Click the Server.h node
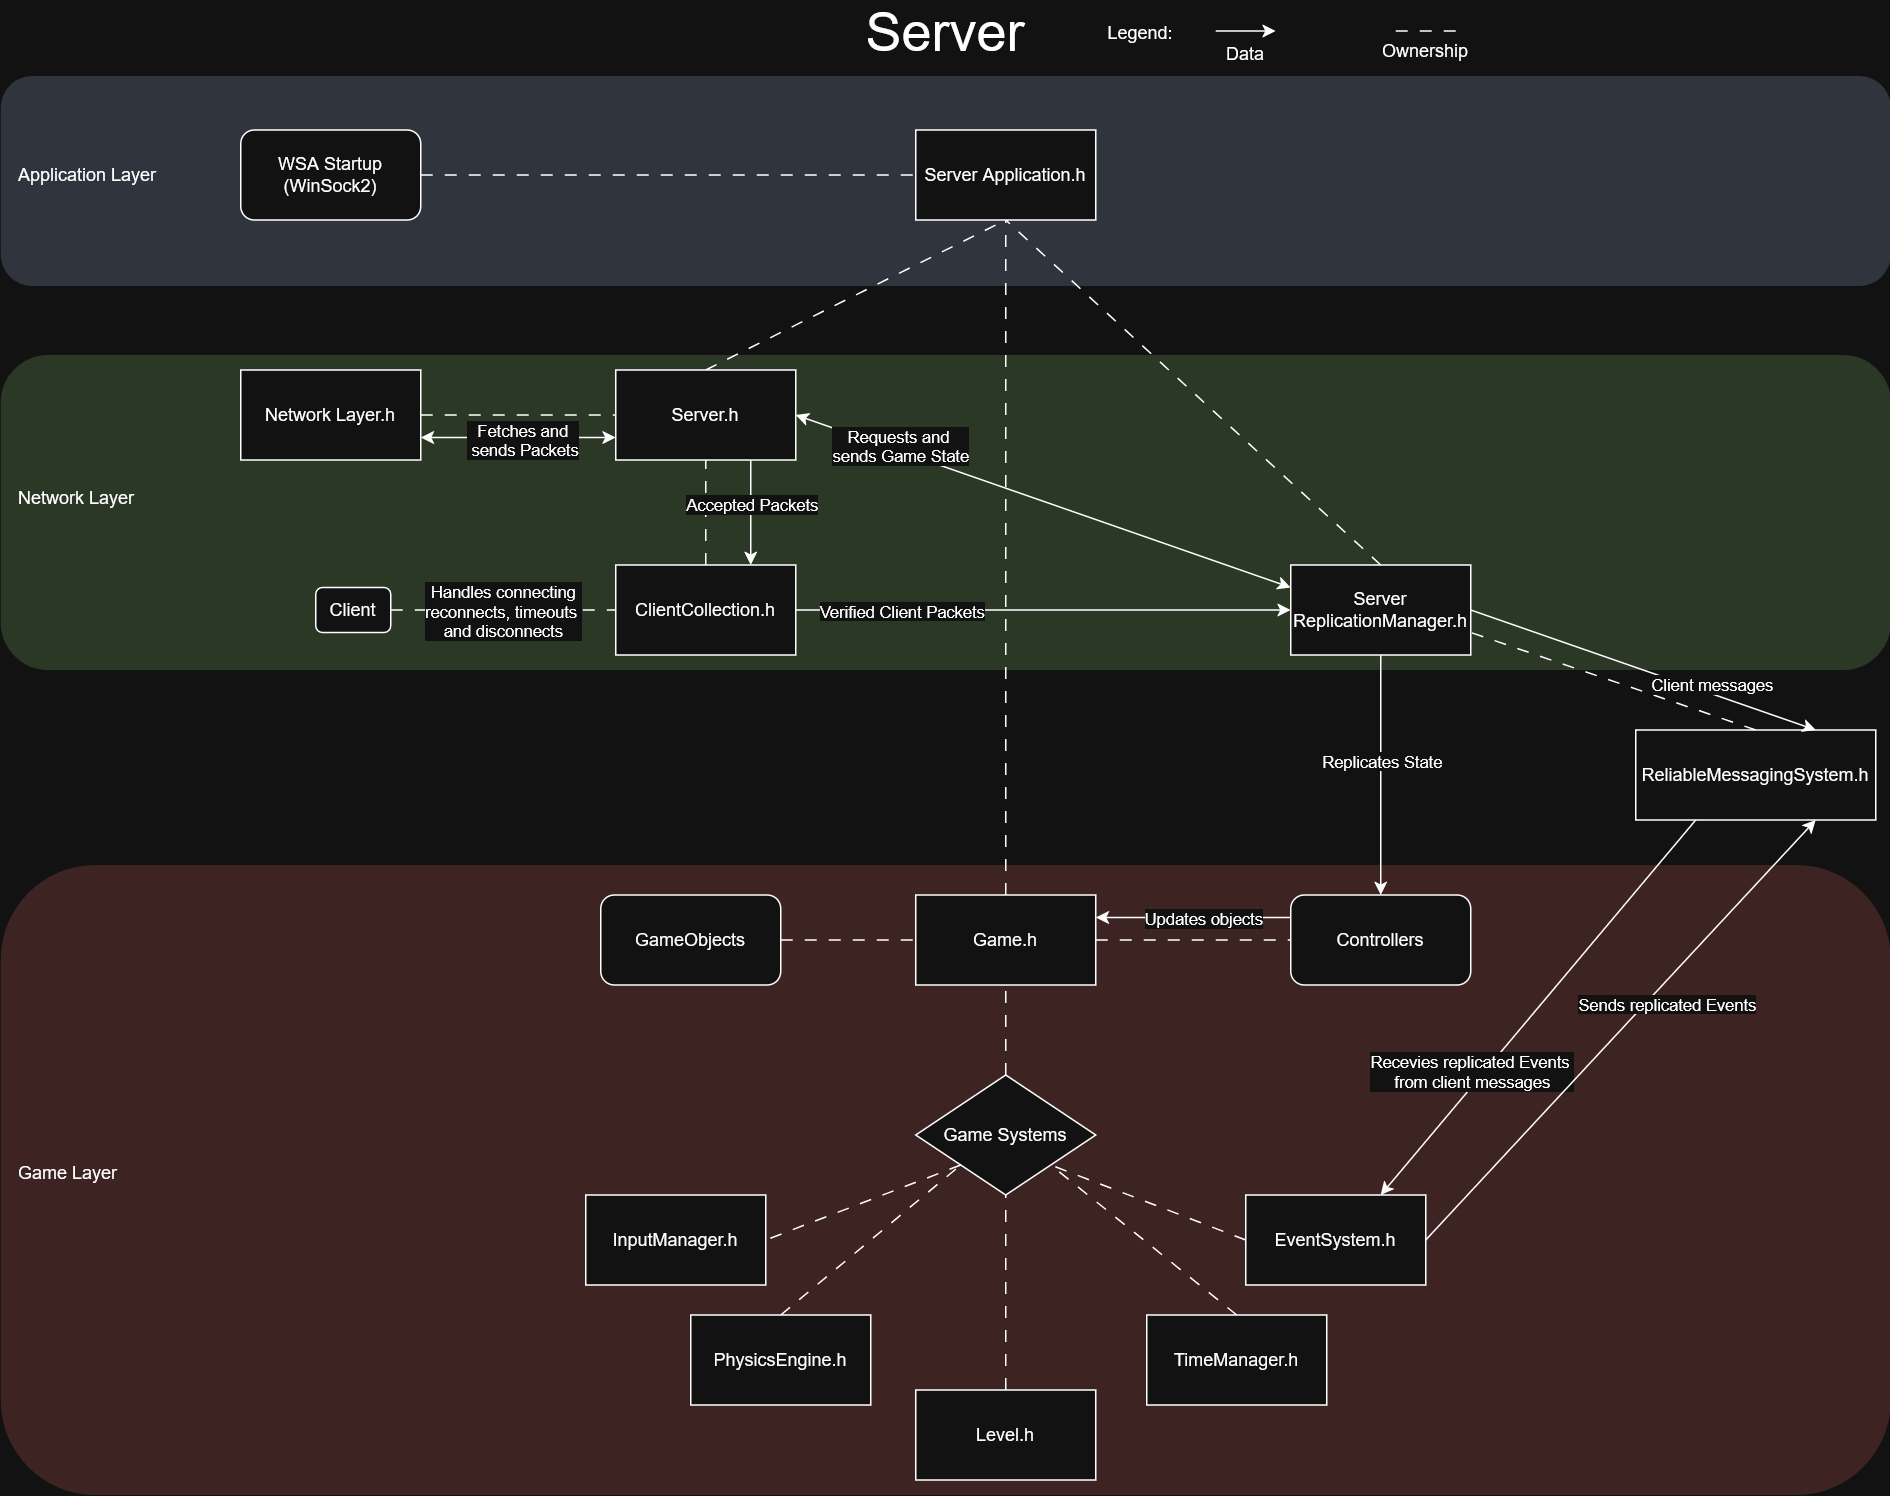Image resolution: width=1890 pixels, height=1496 pixels. [x=705, y=415]
